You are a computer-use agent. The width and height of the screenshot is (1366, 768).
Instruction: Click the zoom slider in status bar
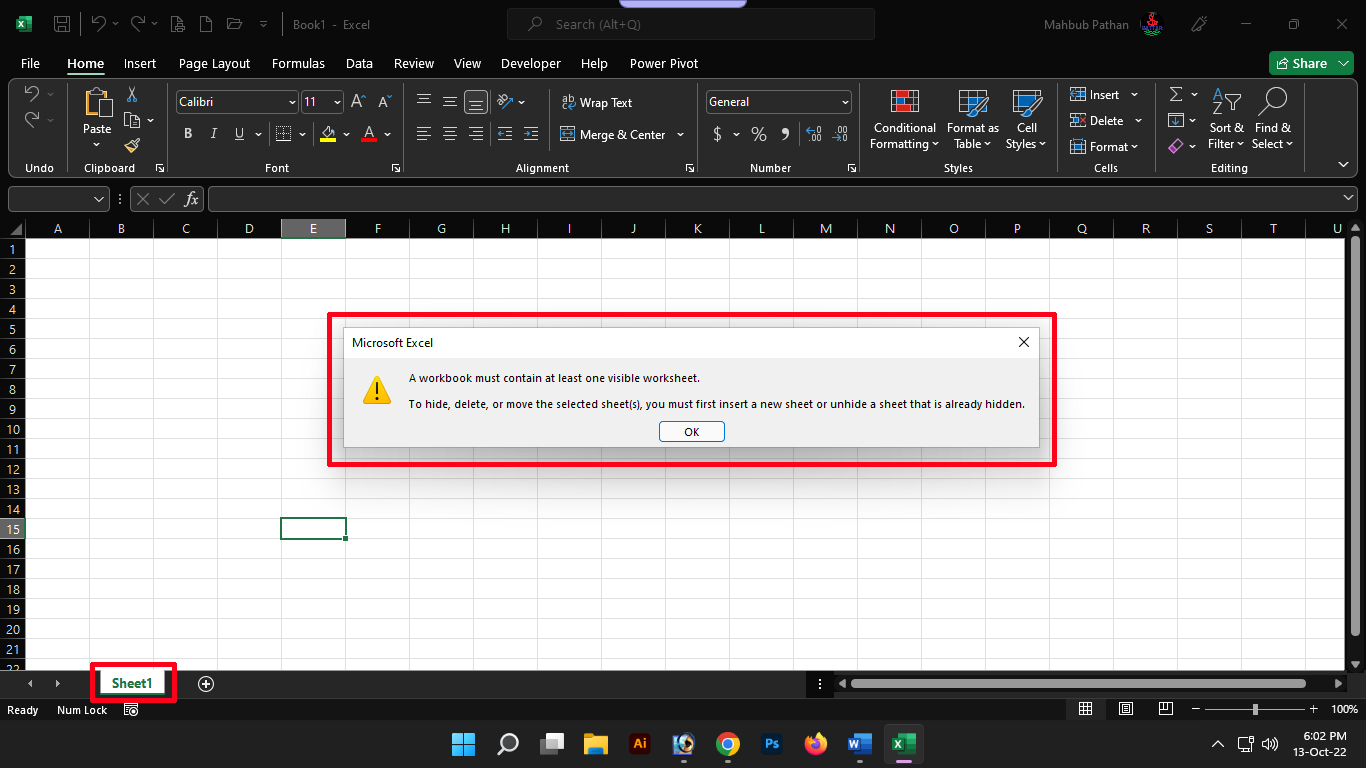tap(1255, 710)
